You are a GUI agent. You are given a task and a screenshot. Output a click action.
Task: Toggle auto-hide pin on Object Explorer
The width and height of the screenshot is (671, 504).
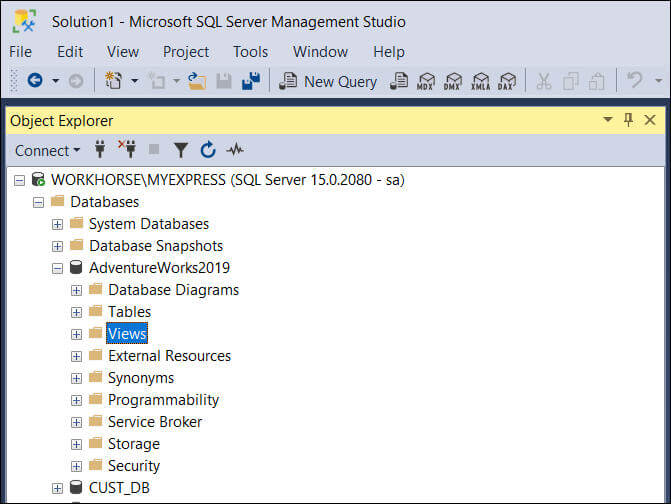628,120
